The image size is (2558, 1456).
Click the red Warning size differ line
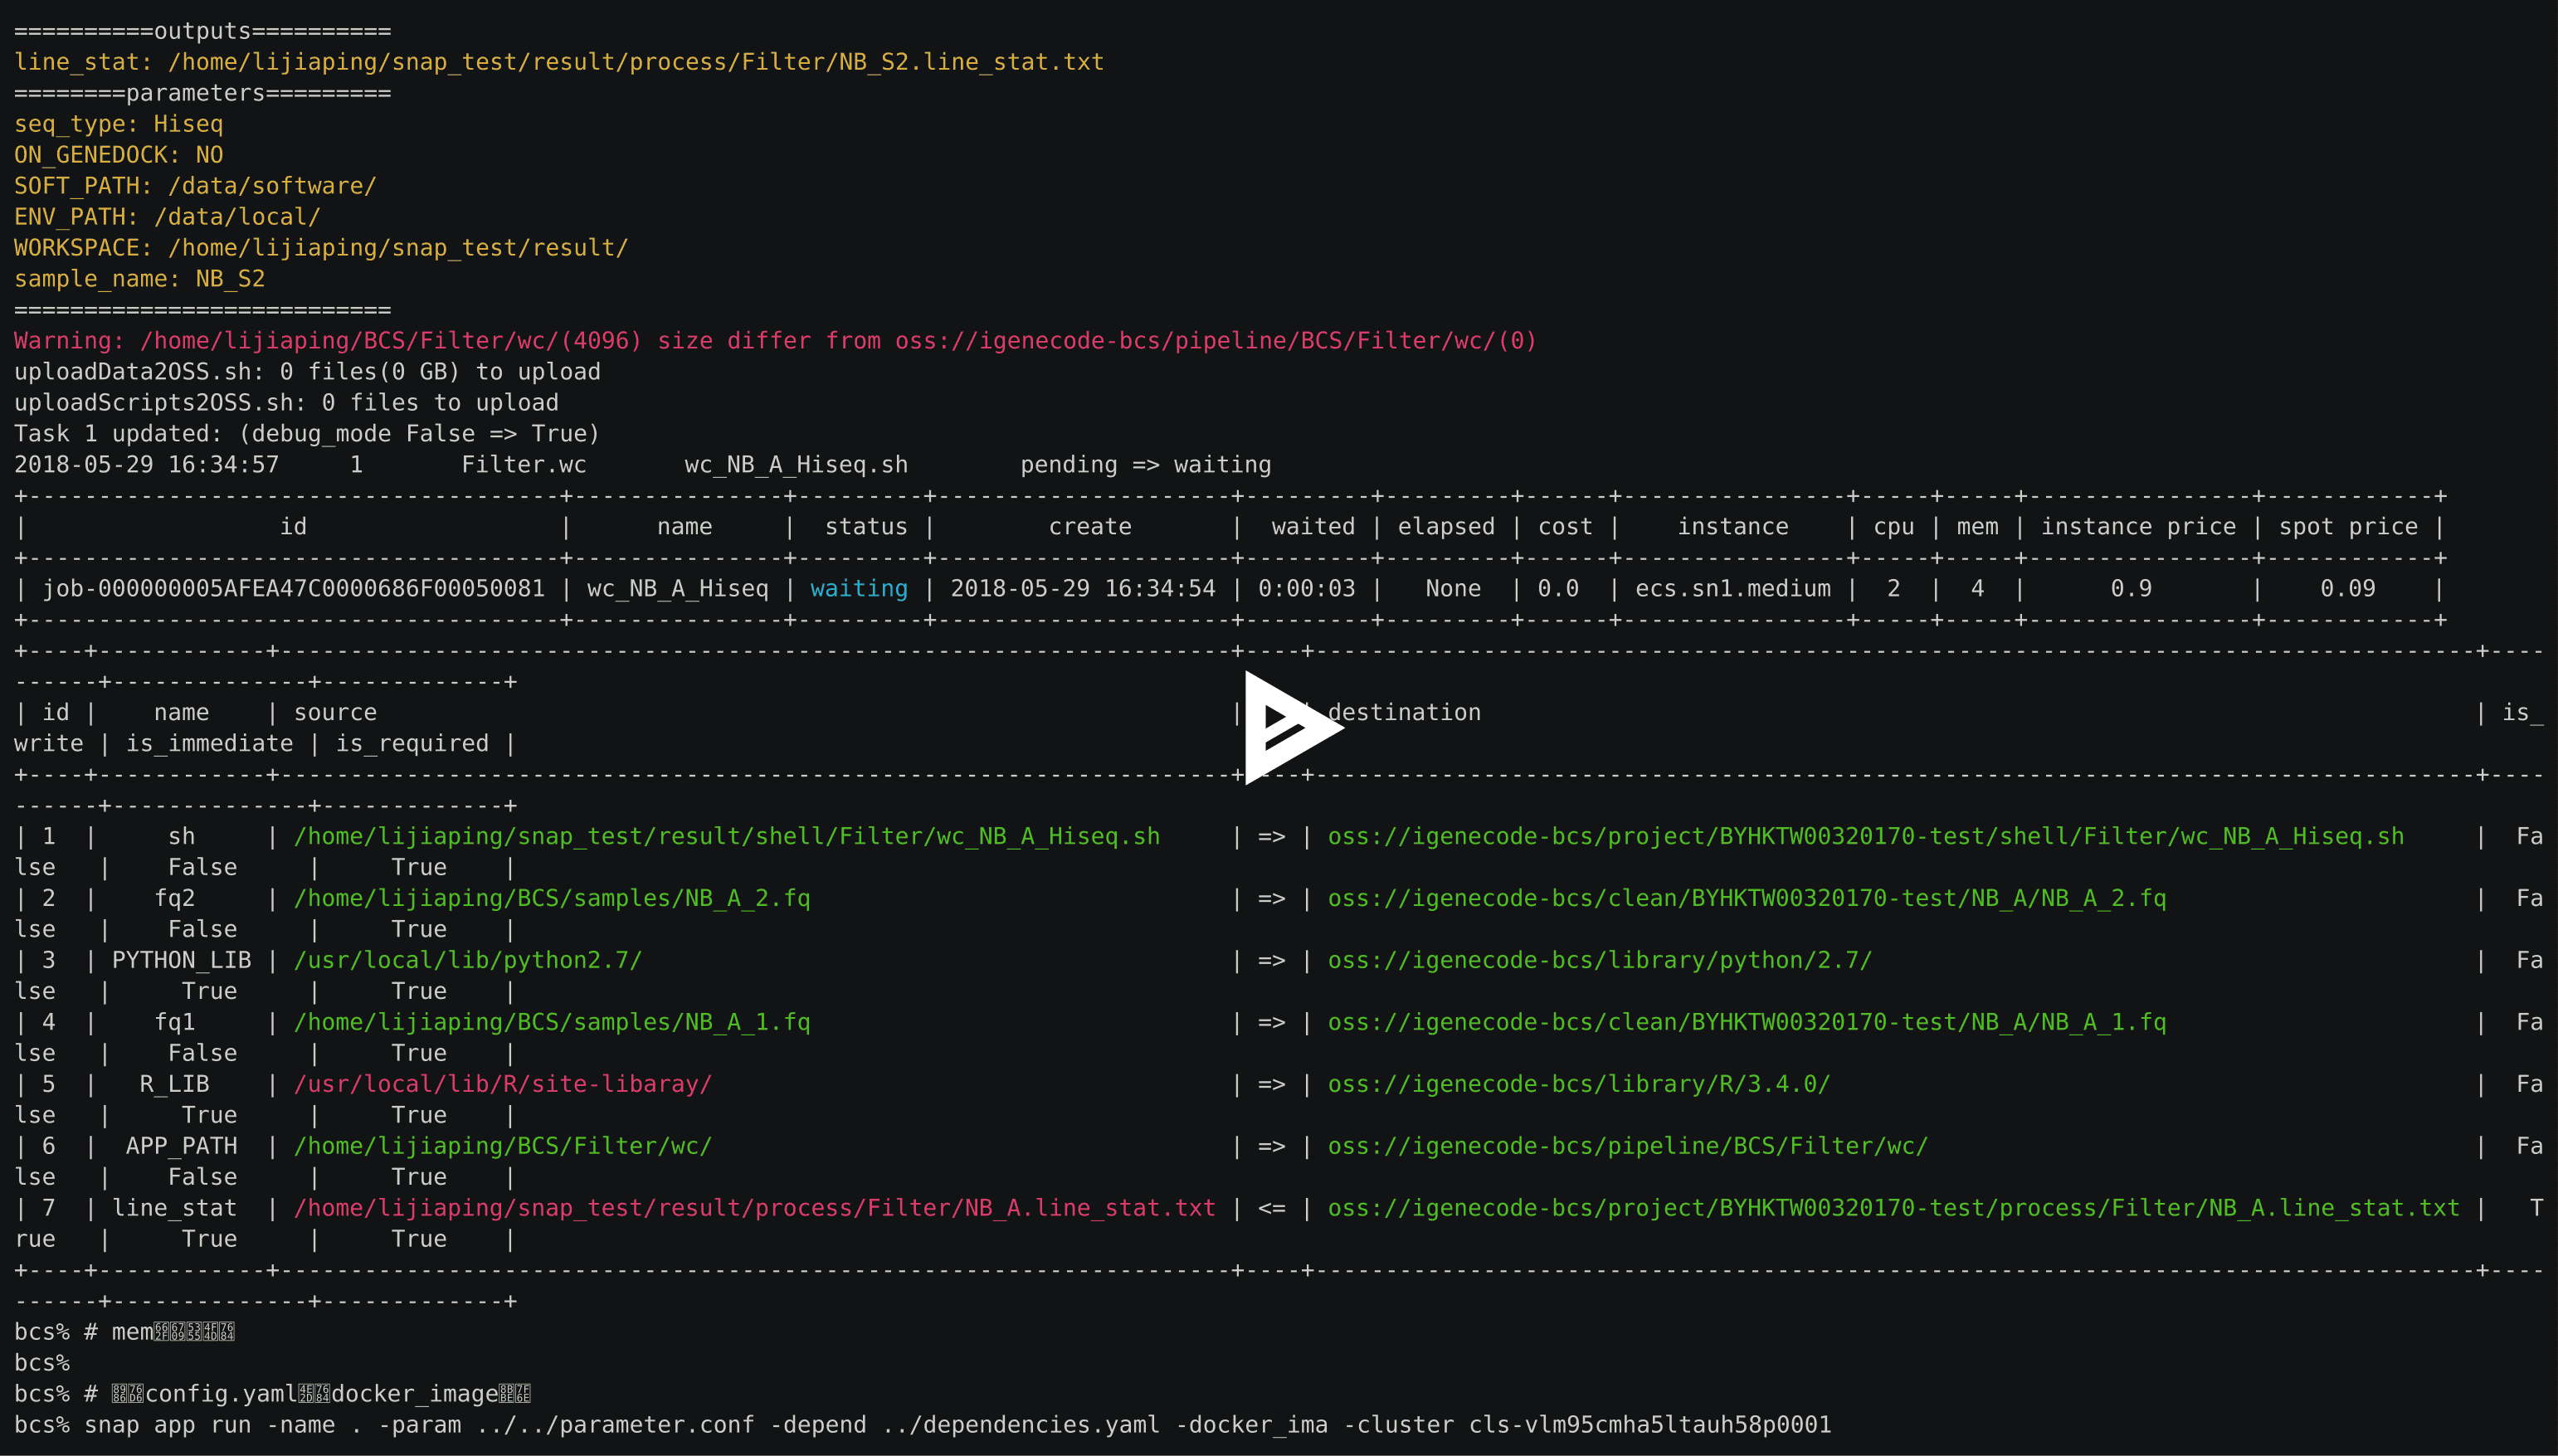pyautogui.click(x=775, y=341)
